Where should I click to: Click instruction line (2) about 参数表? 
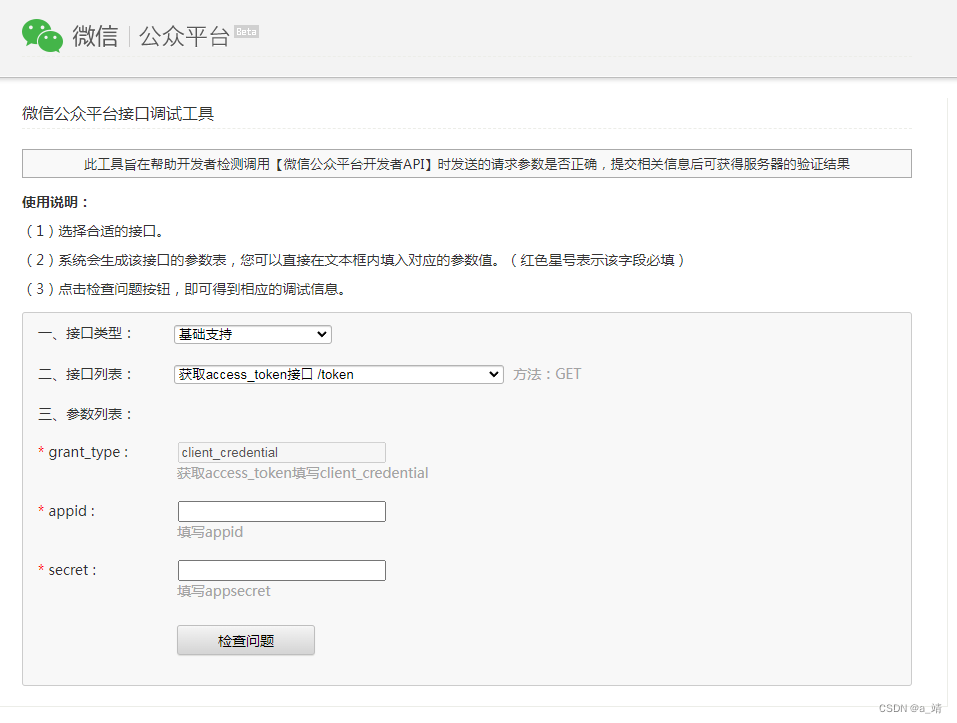point(354,261)
